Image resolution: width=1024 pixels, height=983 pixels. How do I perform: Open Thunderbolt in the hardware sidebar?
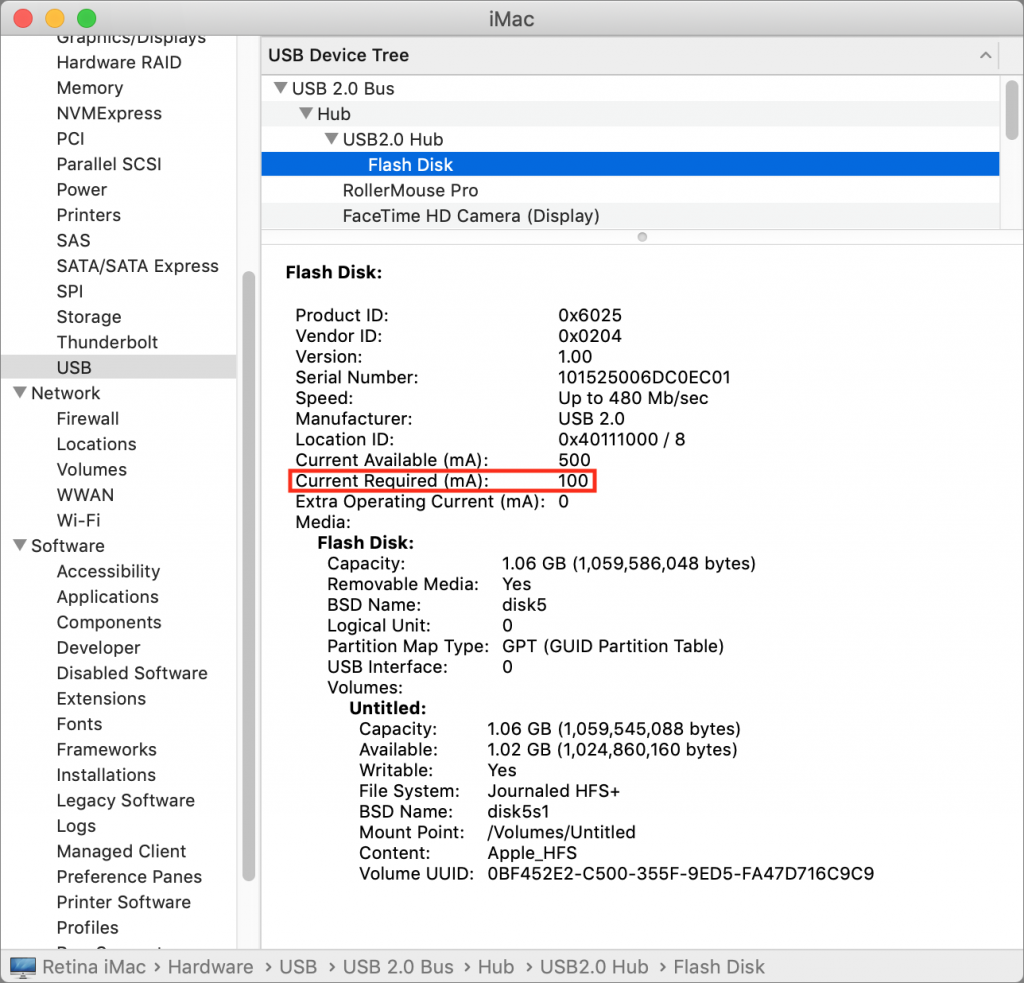pos(107,342)
